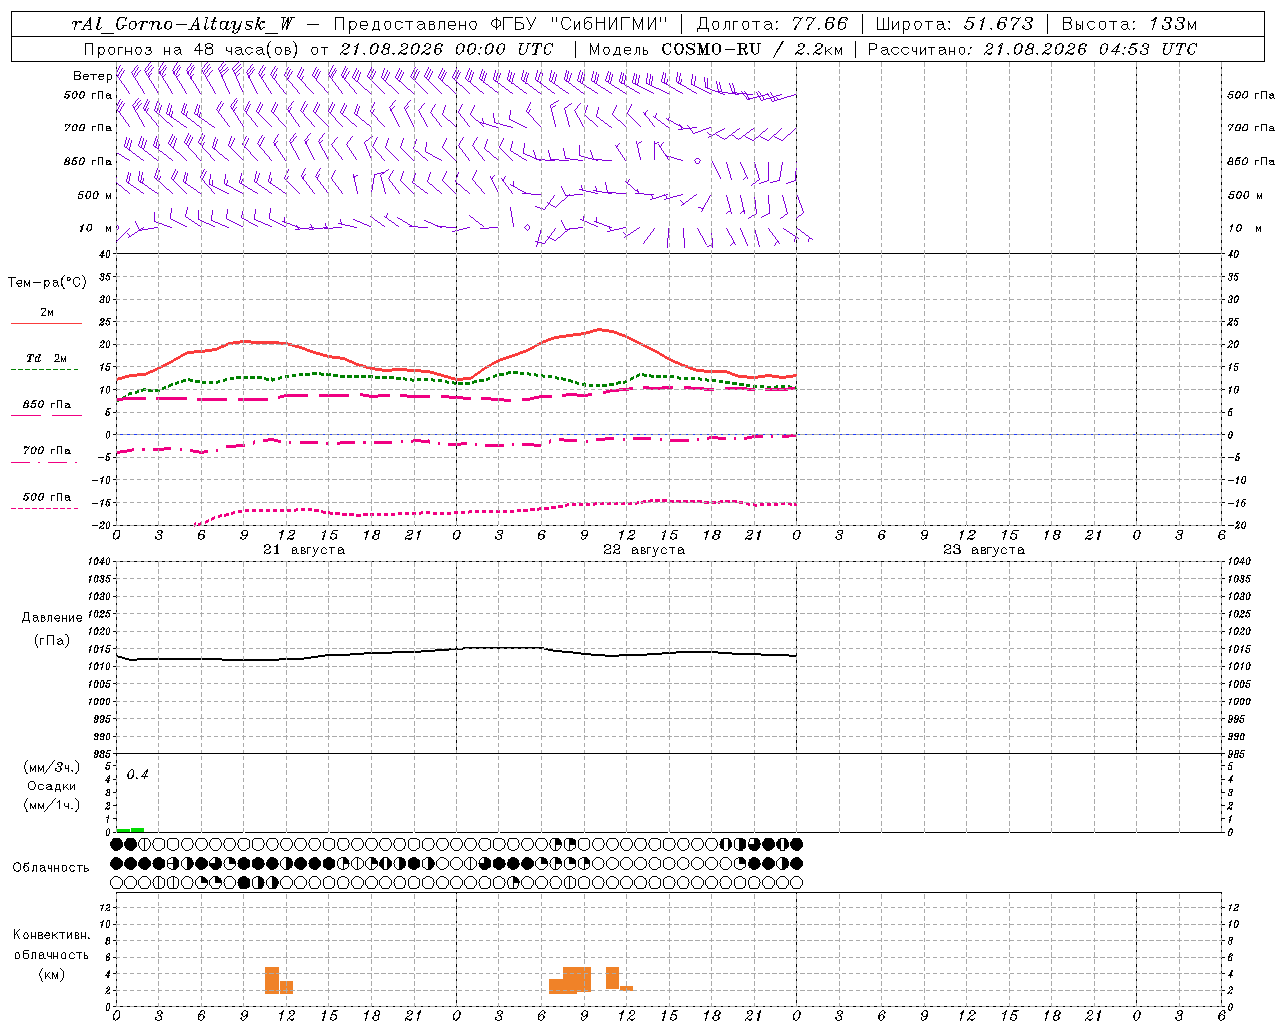
Task: Click the Ветер wind panel label
Action: click(x=93, y=76)
